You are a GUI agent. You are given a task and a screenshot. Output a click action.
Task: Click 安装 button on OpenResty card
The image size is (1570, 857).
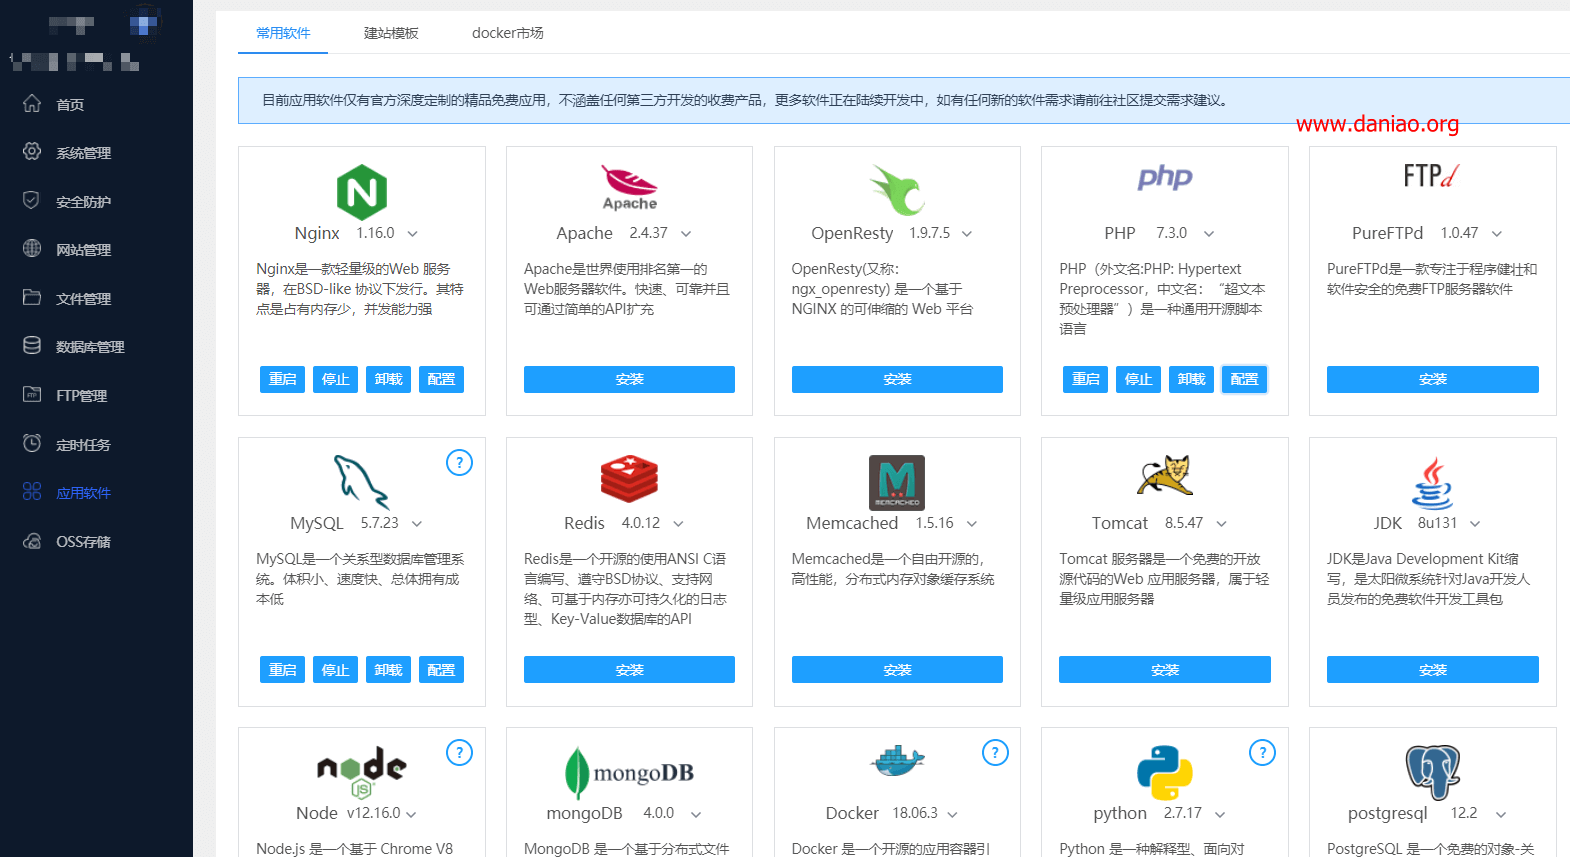[x=897, y=379]
